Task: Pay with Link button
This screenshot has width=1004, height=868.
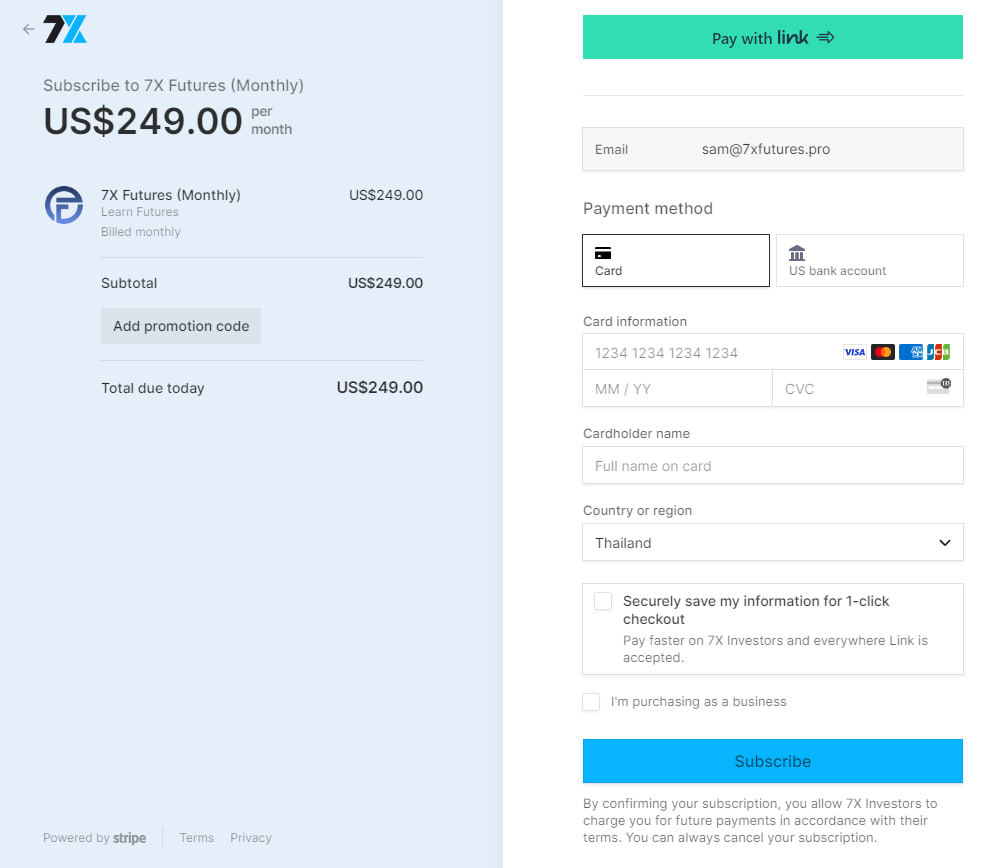Action: click(773, 37)
